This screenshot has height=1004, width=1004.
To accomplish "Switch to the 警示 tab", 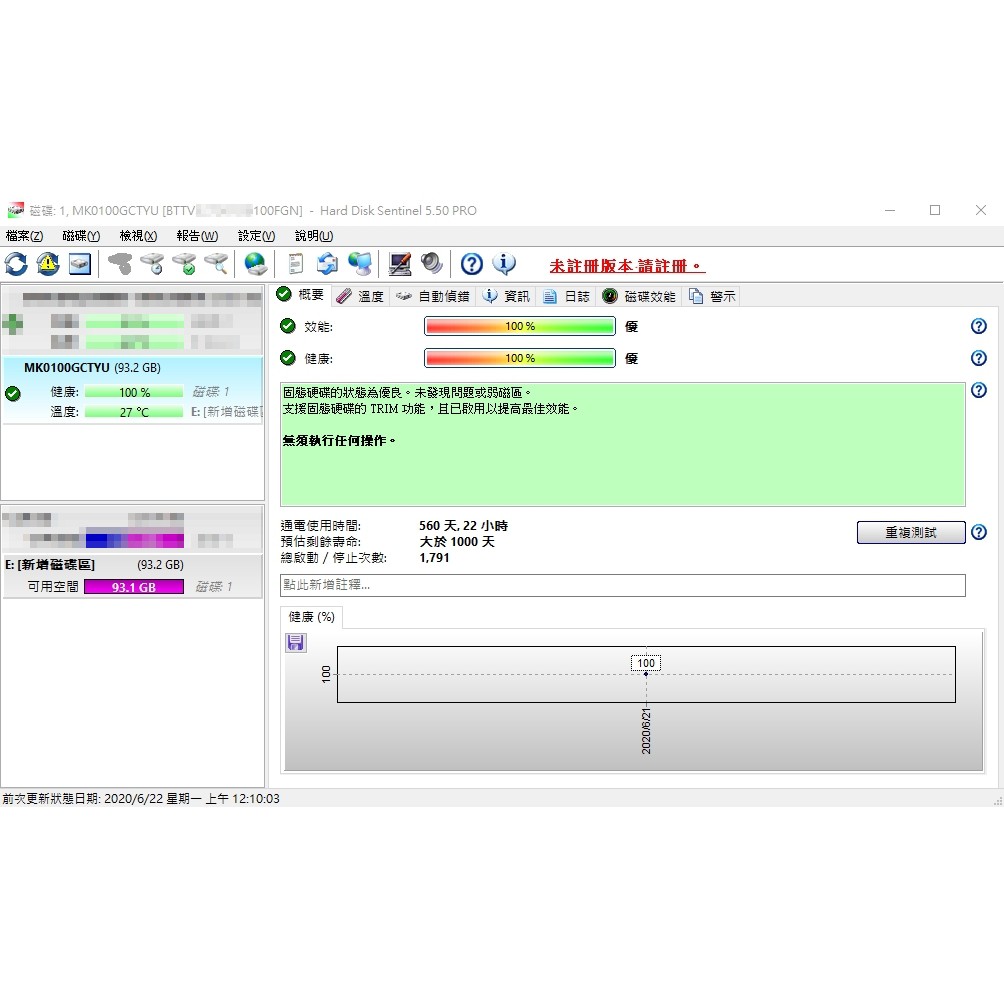I will click(x=712, y=296).
